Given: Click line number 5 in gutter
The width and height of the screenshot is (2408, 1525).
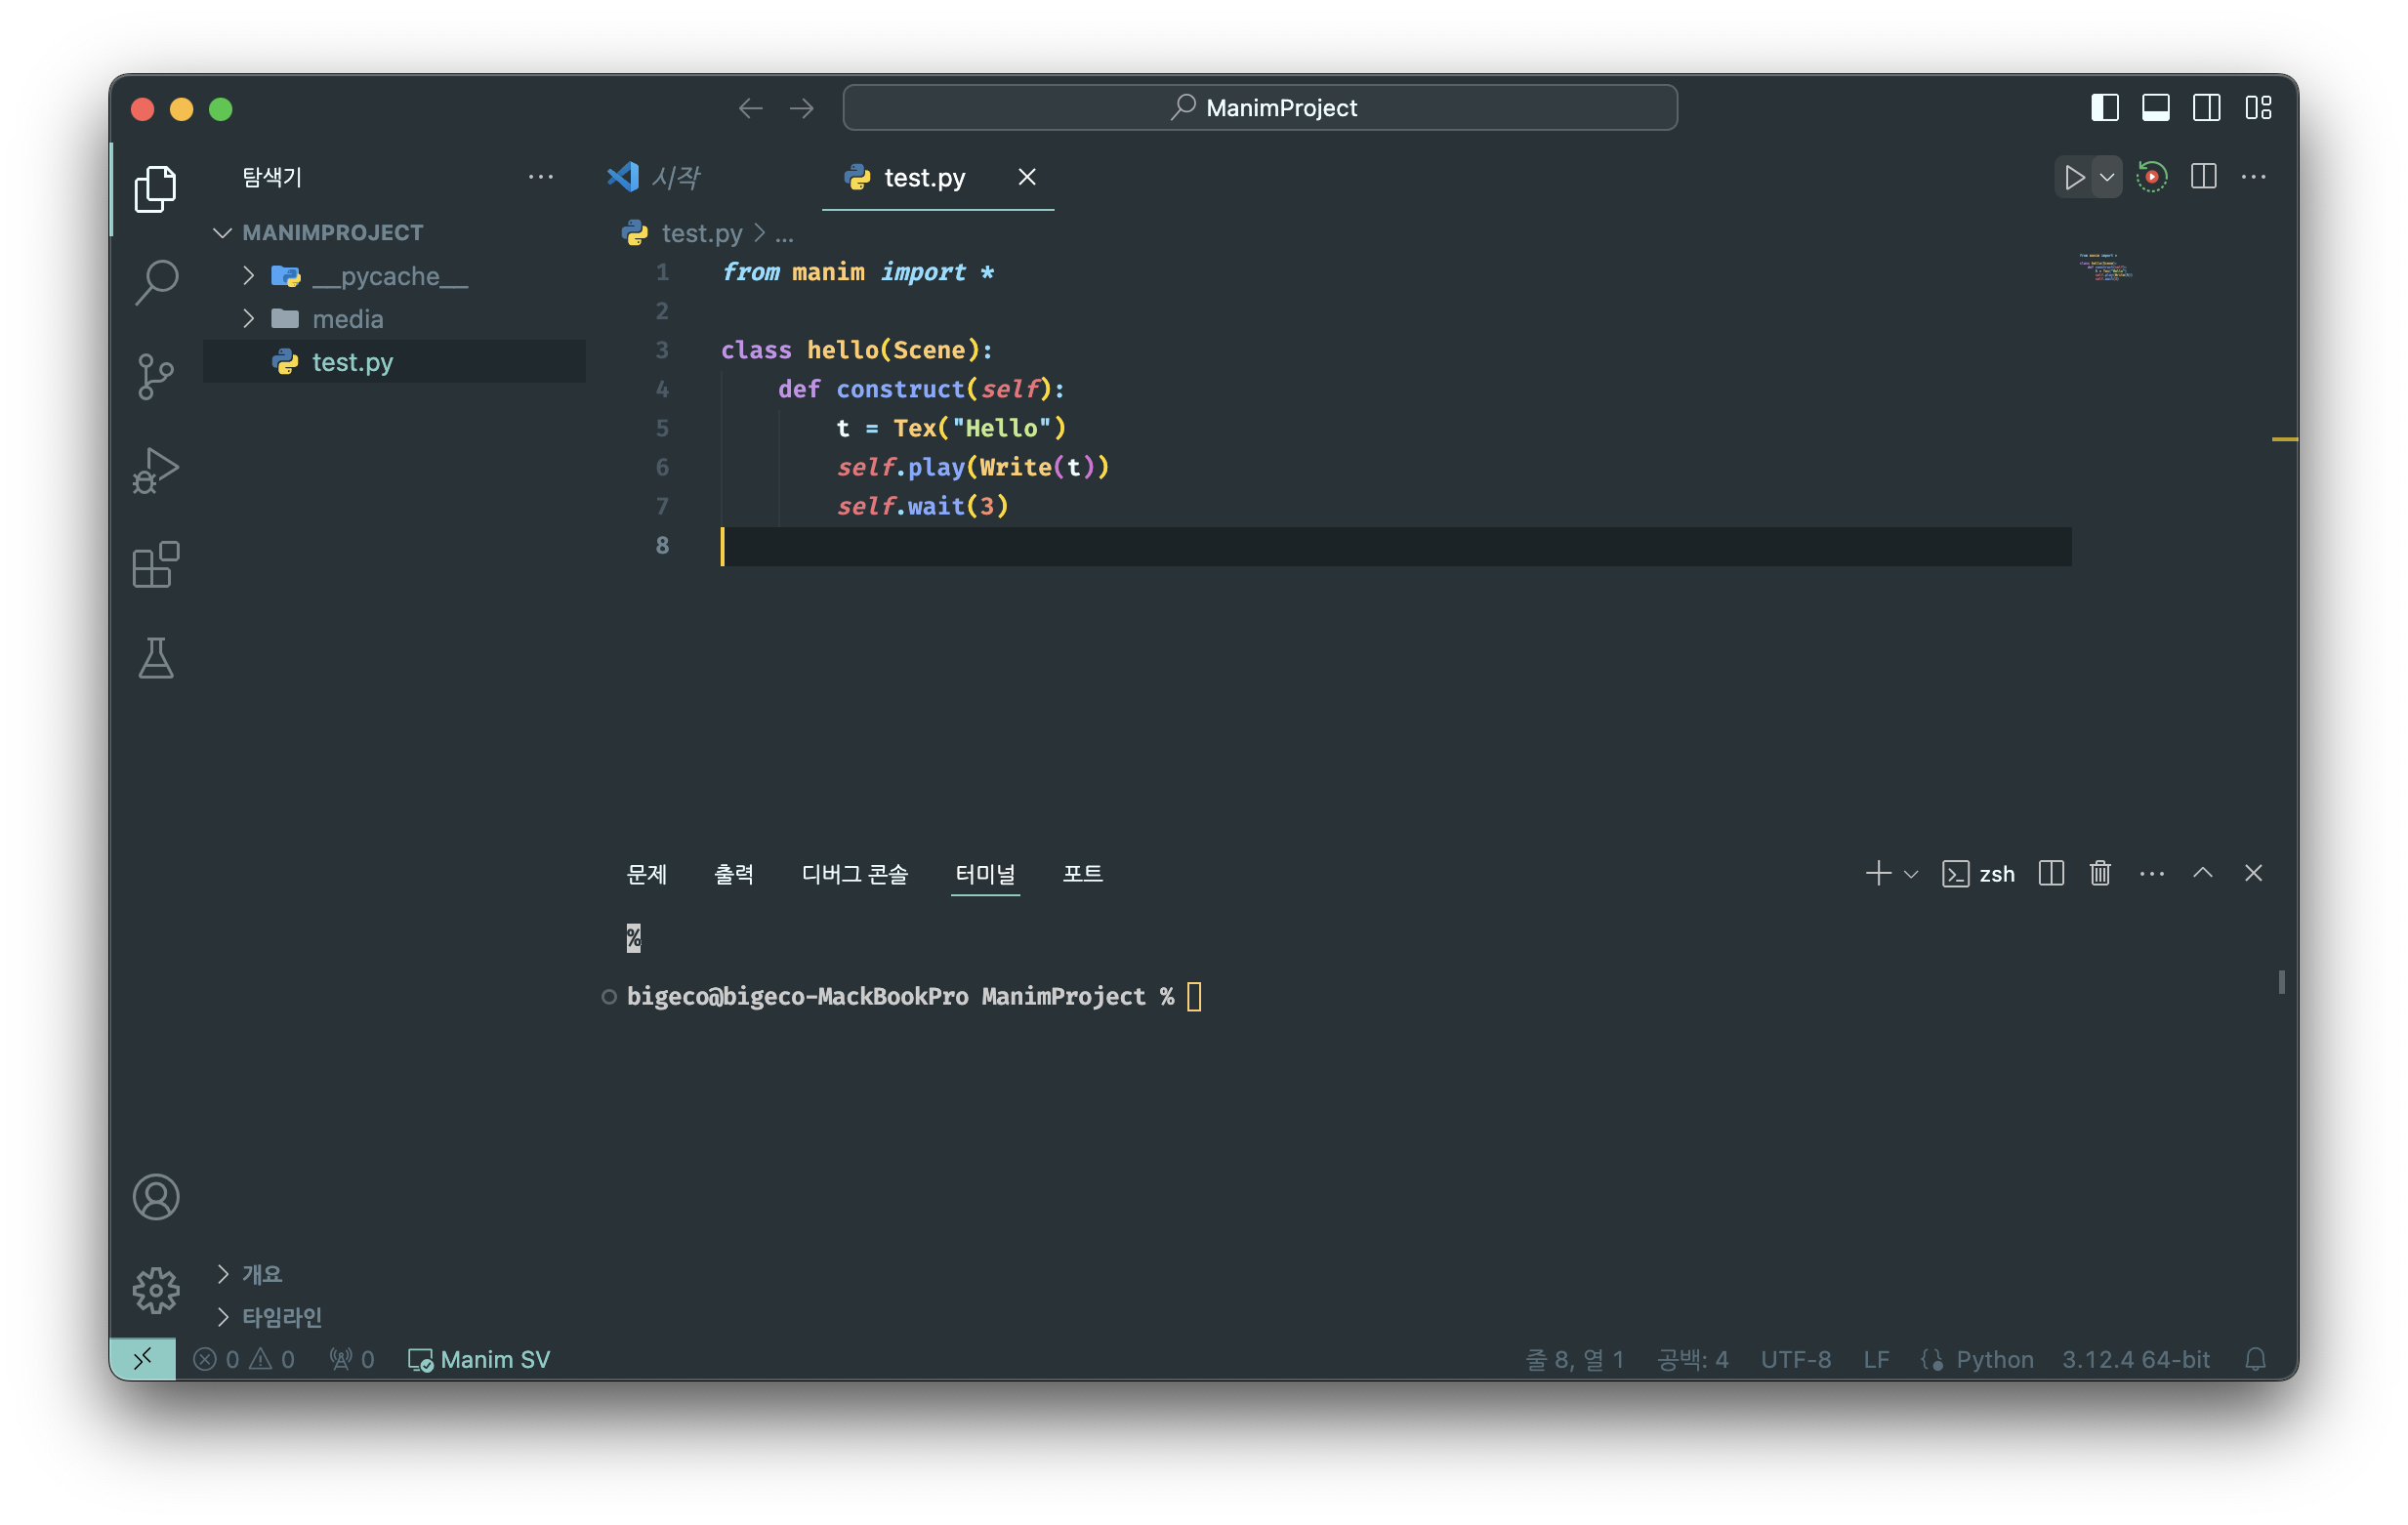Looking at the screenshot, I should pyautogui.click(x=662, y=428).
